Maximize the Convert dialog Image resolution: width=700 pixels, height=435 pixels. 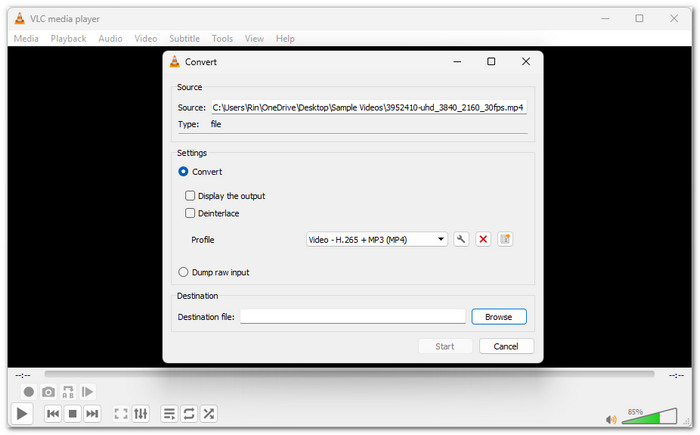(491, 62)
